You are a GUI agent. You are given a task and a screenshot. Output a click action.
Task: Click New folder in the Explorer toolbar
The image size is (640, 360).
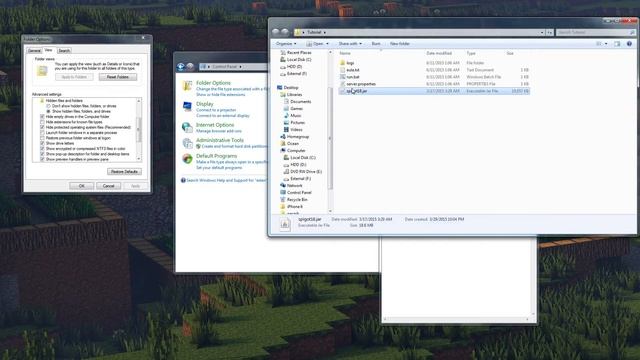(400, 44)
